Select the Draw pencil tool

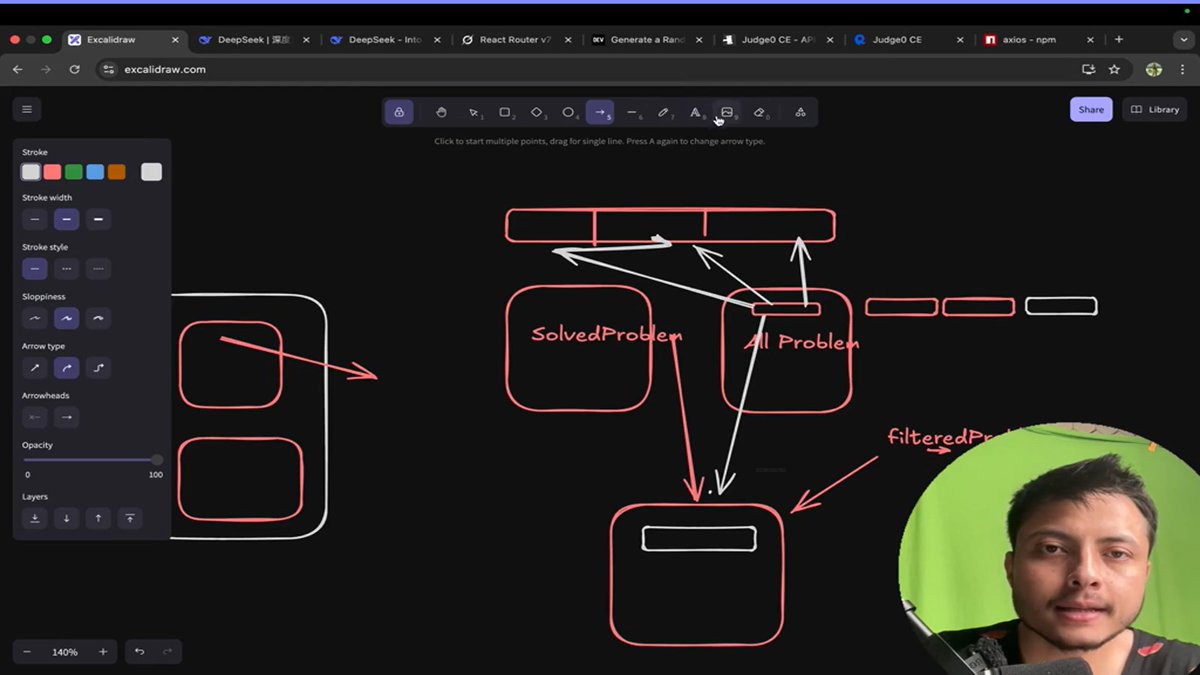pyautogui.click(x=663, y=112)
